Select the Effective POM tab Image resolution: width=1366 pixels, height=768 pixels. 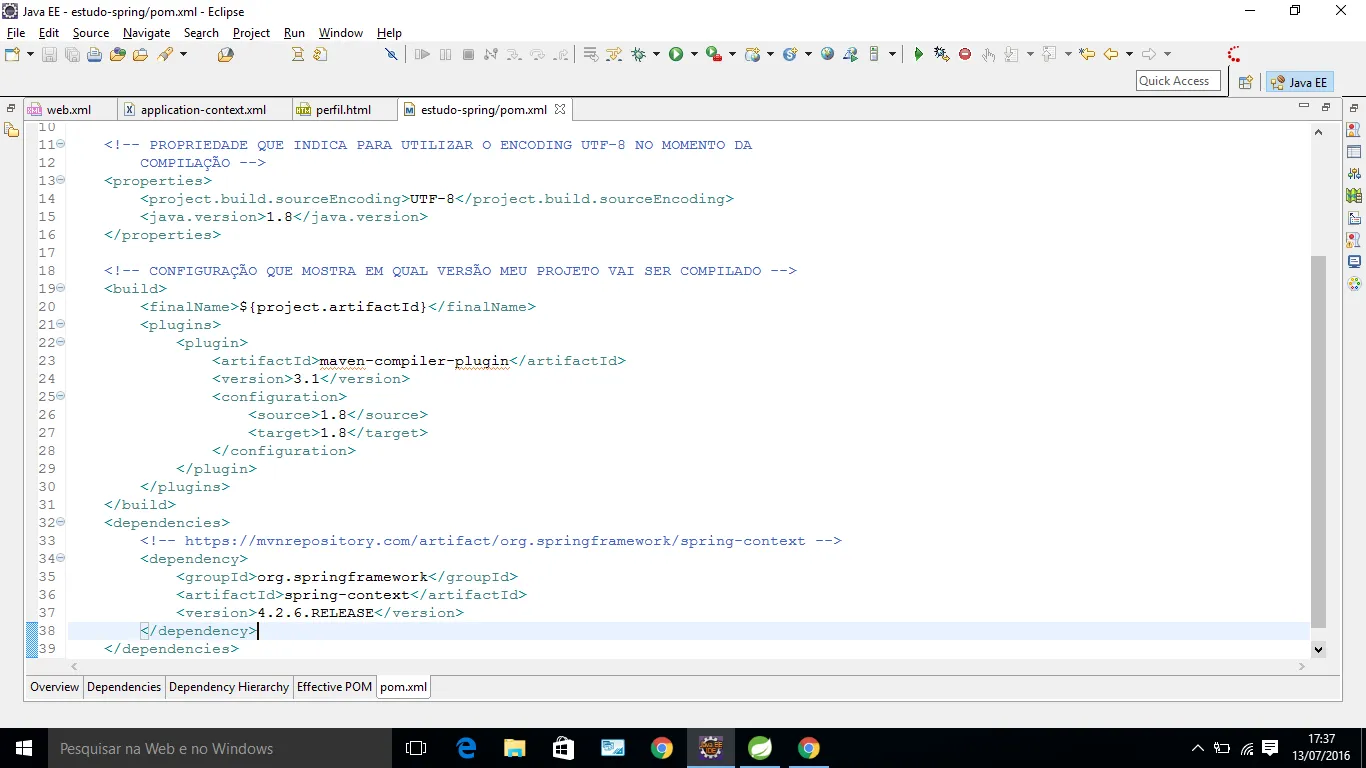(334, 687)
